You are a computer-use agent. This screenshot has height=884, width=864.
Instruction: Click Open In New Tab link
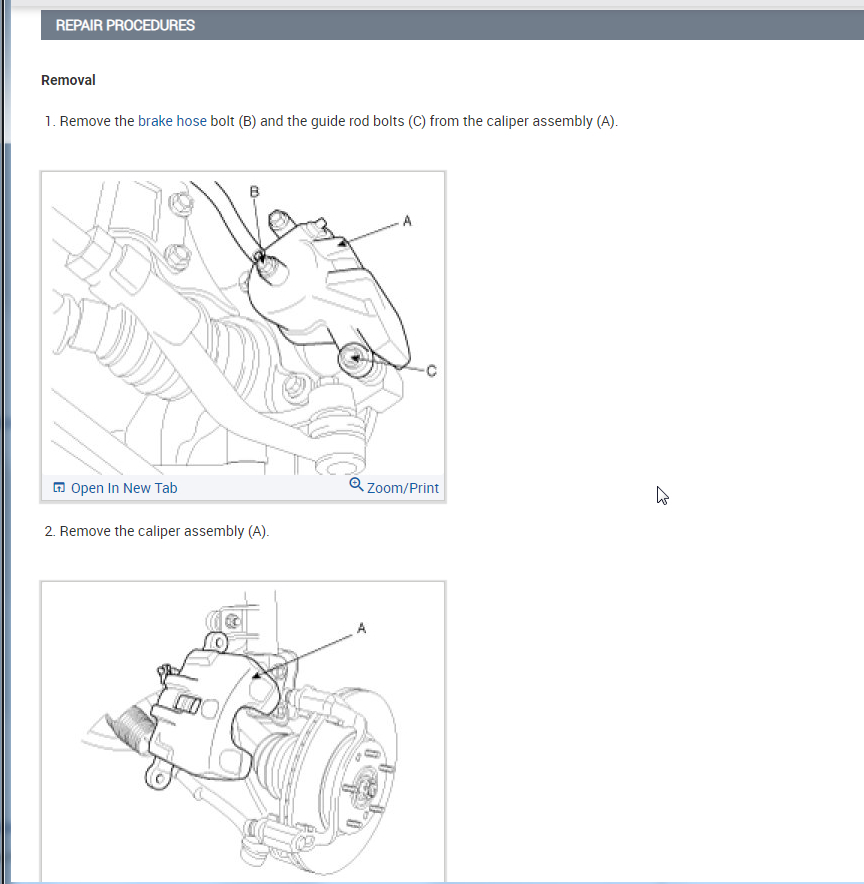[123, 488]
